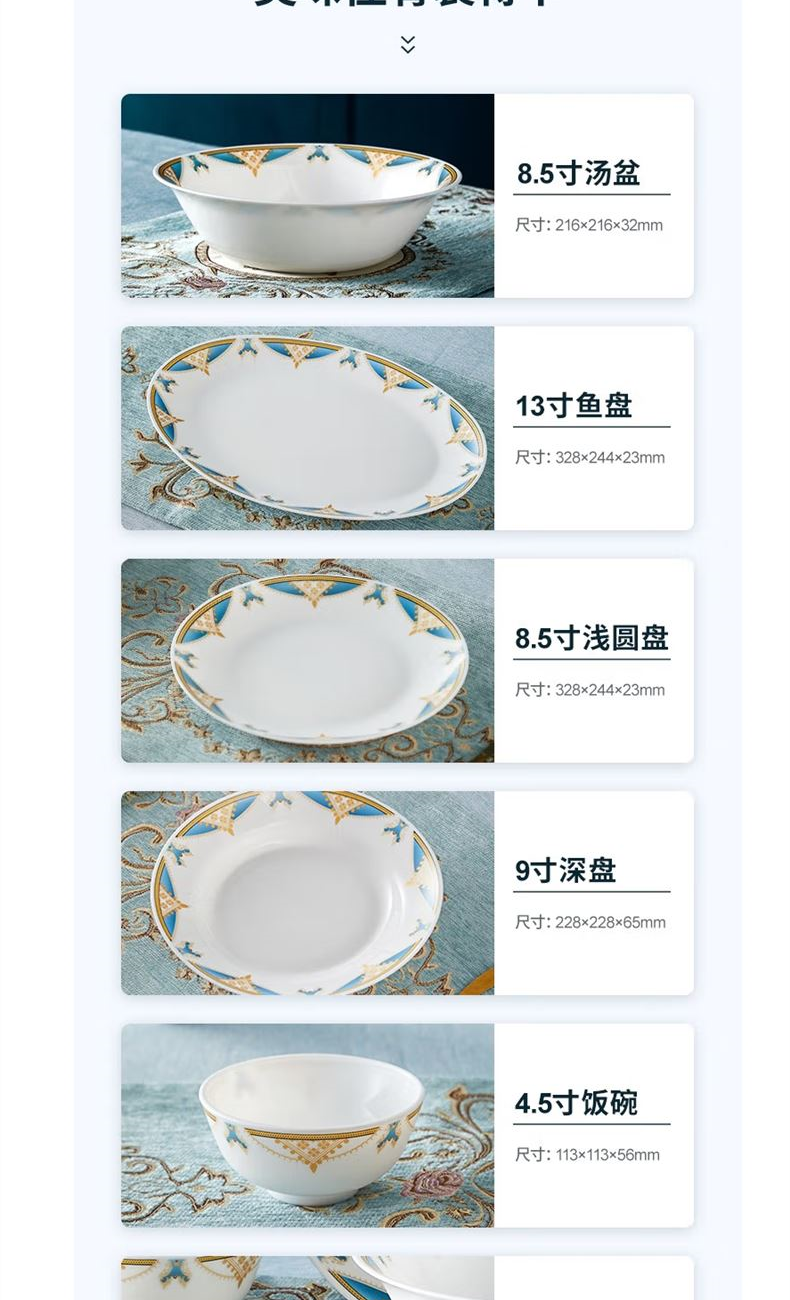Click the underline below 4.5寸饭碗 title
Screen dimensions: 790x1300
click(x=592, y=1124)
